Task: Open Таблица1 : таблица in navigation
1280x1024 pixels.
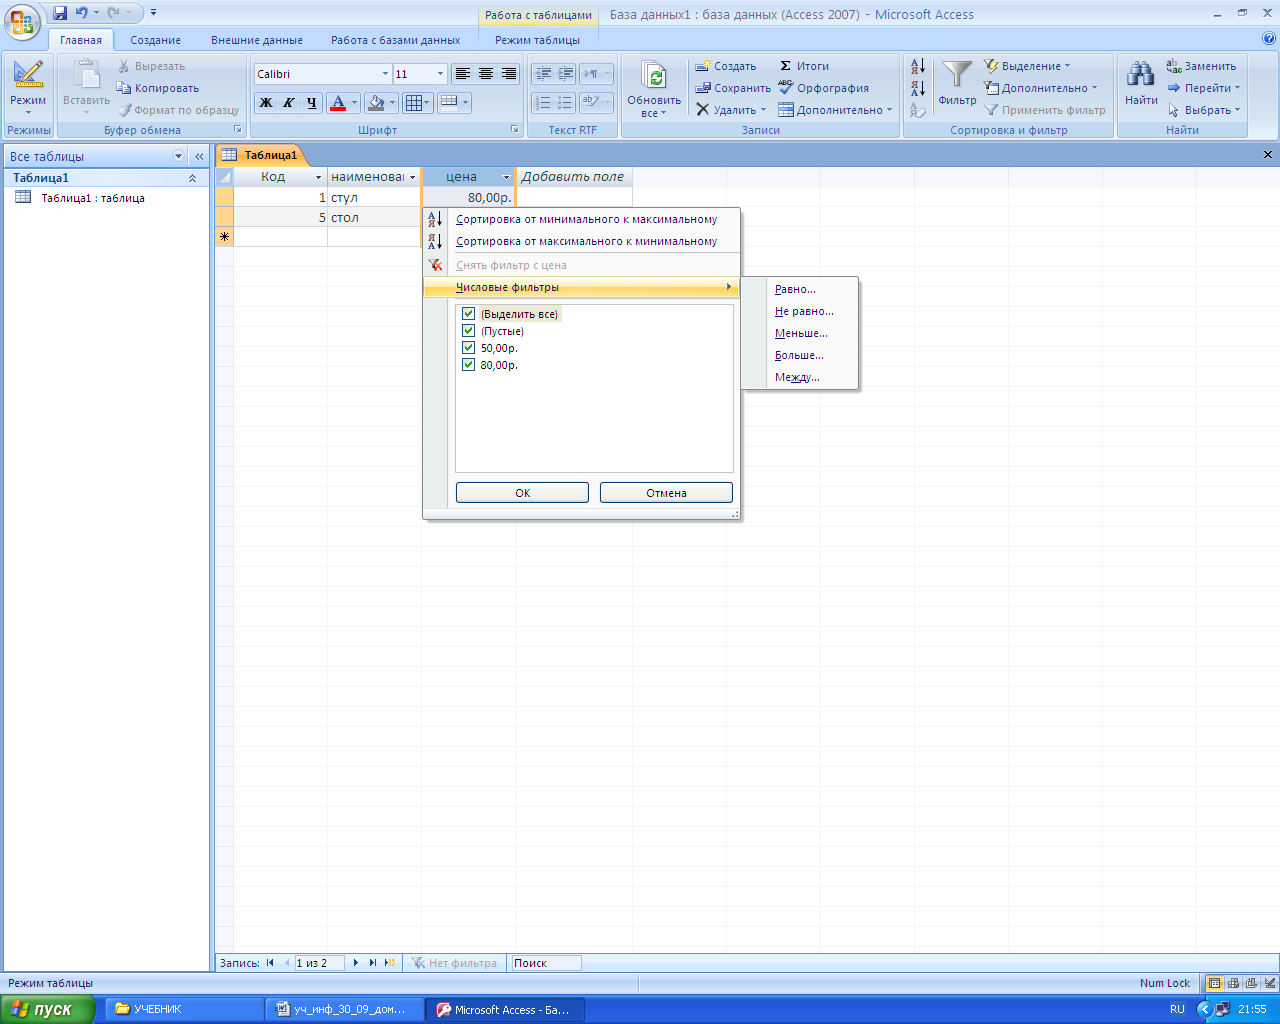Action: click(x=92, y=198)
